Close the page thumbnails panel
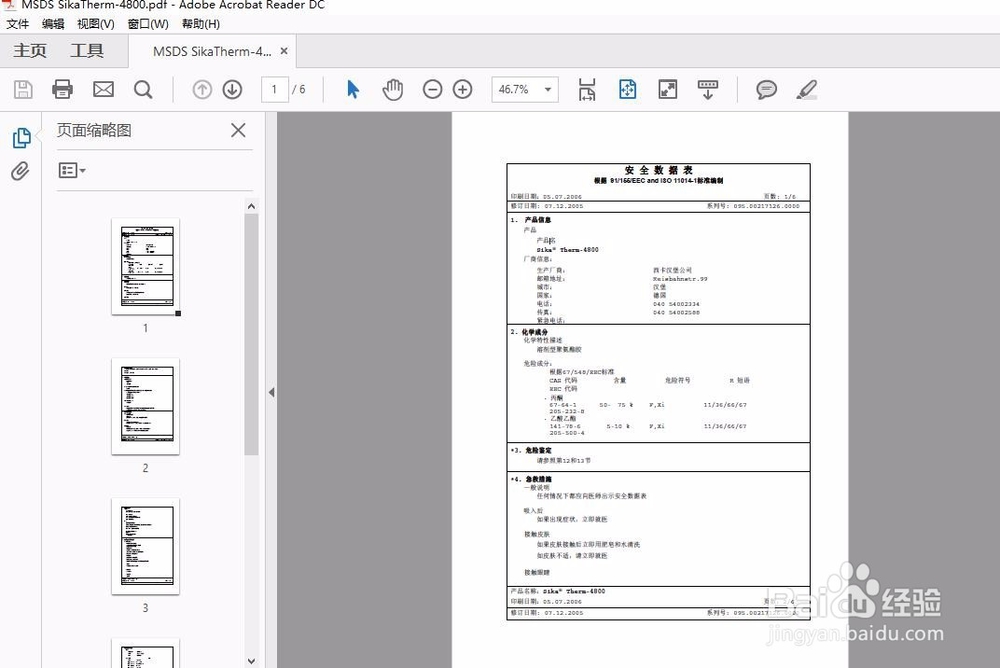Viewport: 1000px width, 668px height. point(238,130)
